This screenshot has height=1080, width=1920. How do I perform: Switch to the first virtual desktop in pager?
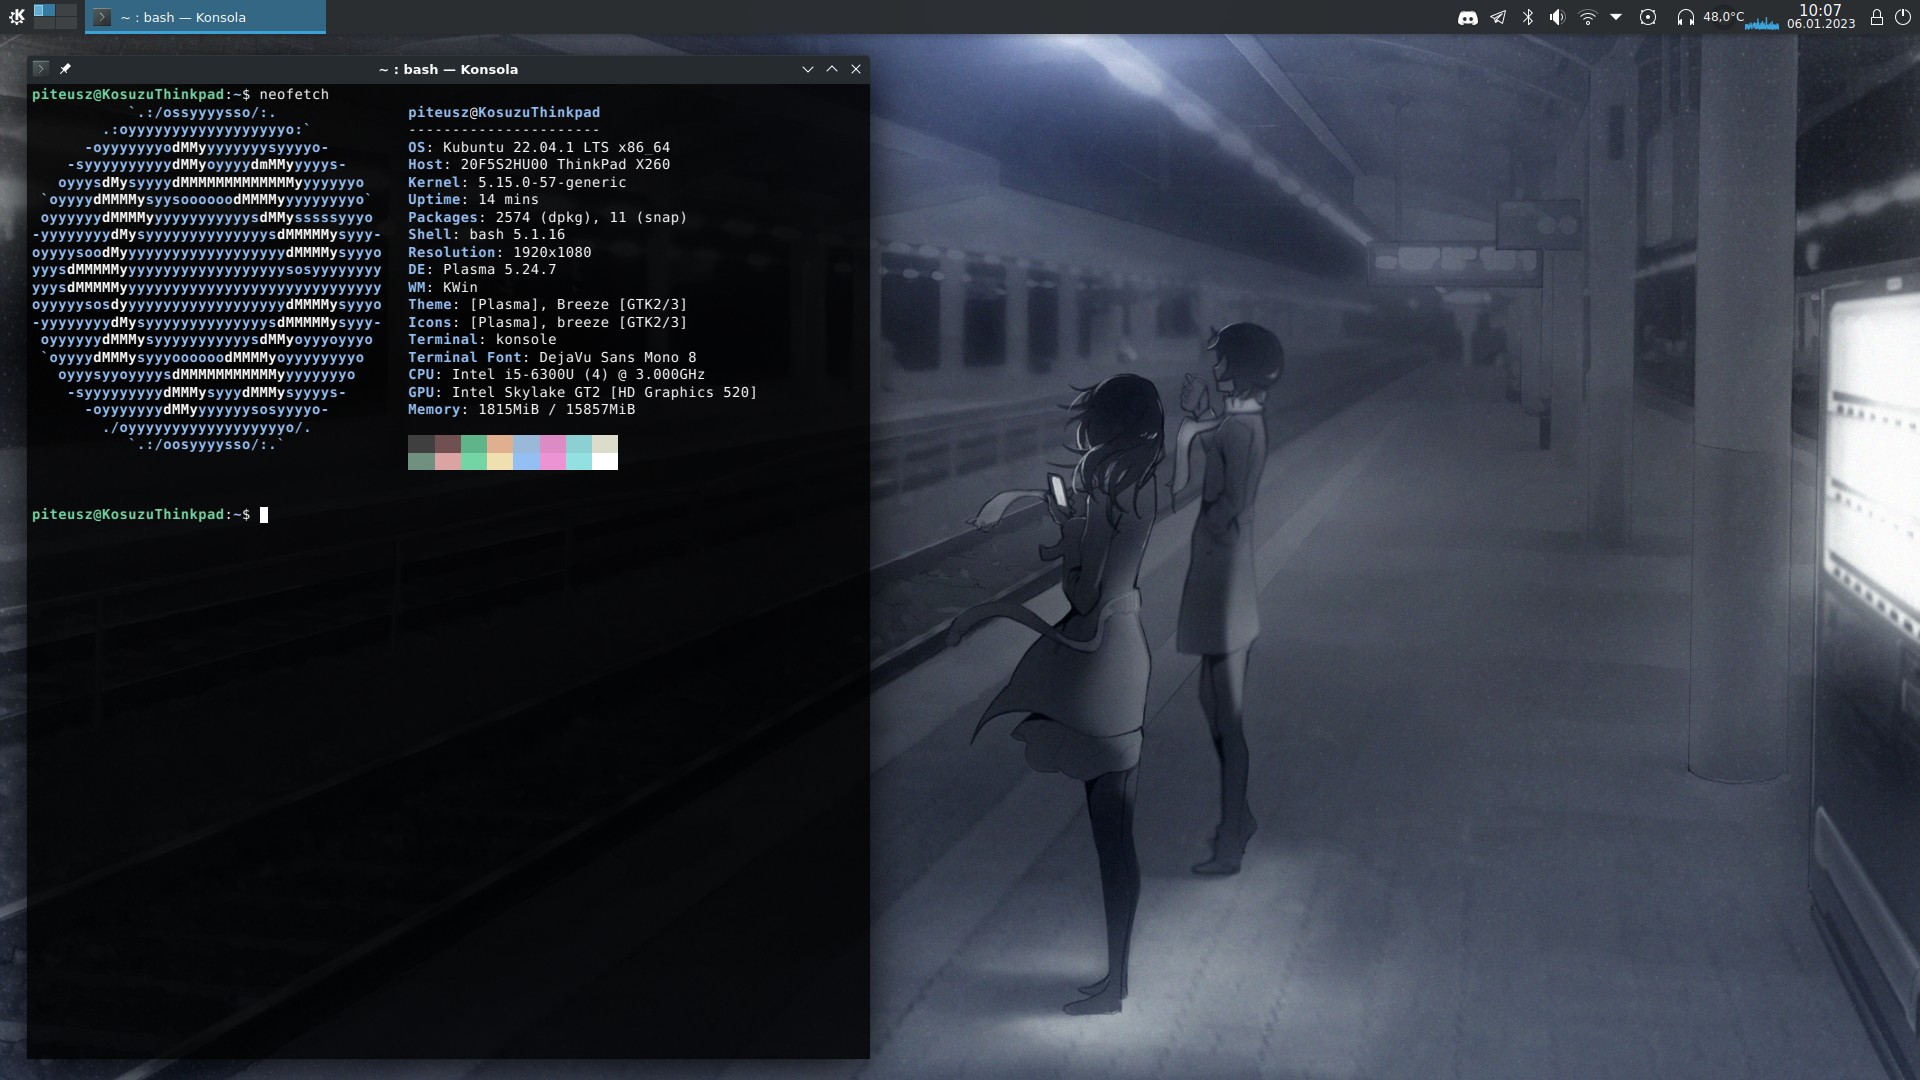pos(44,11)
